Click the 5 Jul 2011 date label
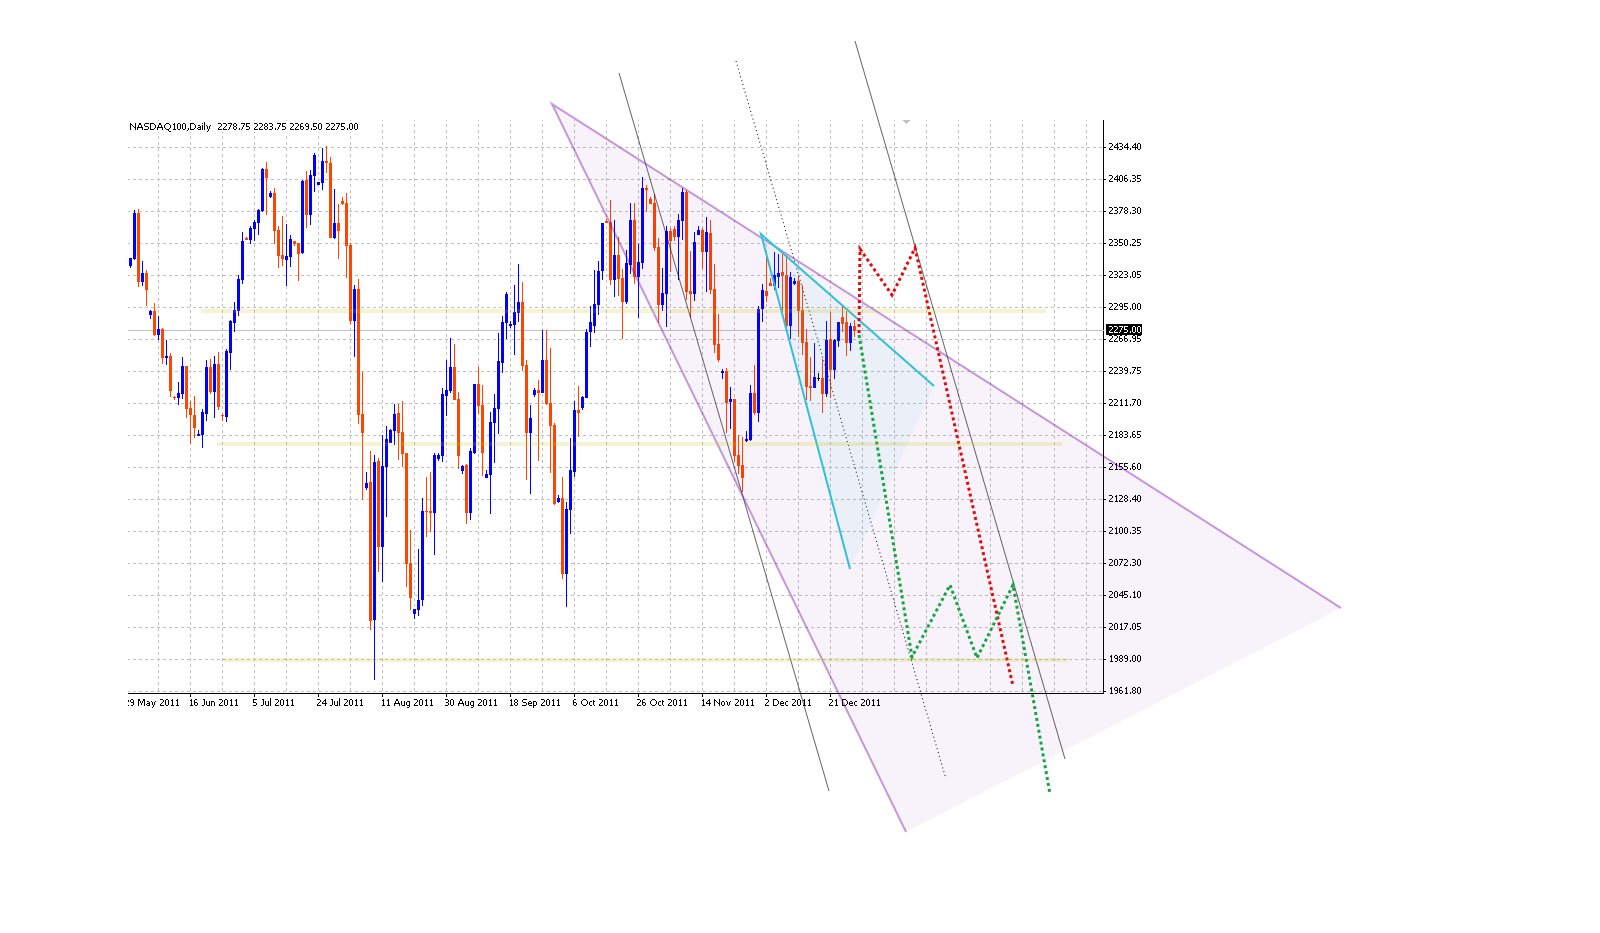 (x=274, y=703)
